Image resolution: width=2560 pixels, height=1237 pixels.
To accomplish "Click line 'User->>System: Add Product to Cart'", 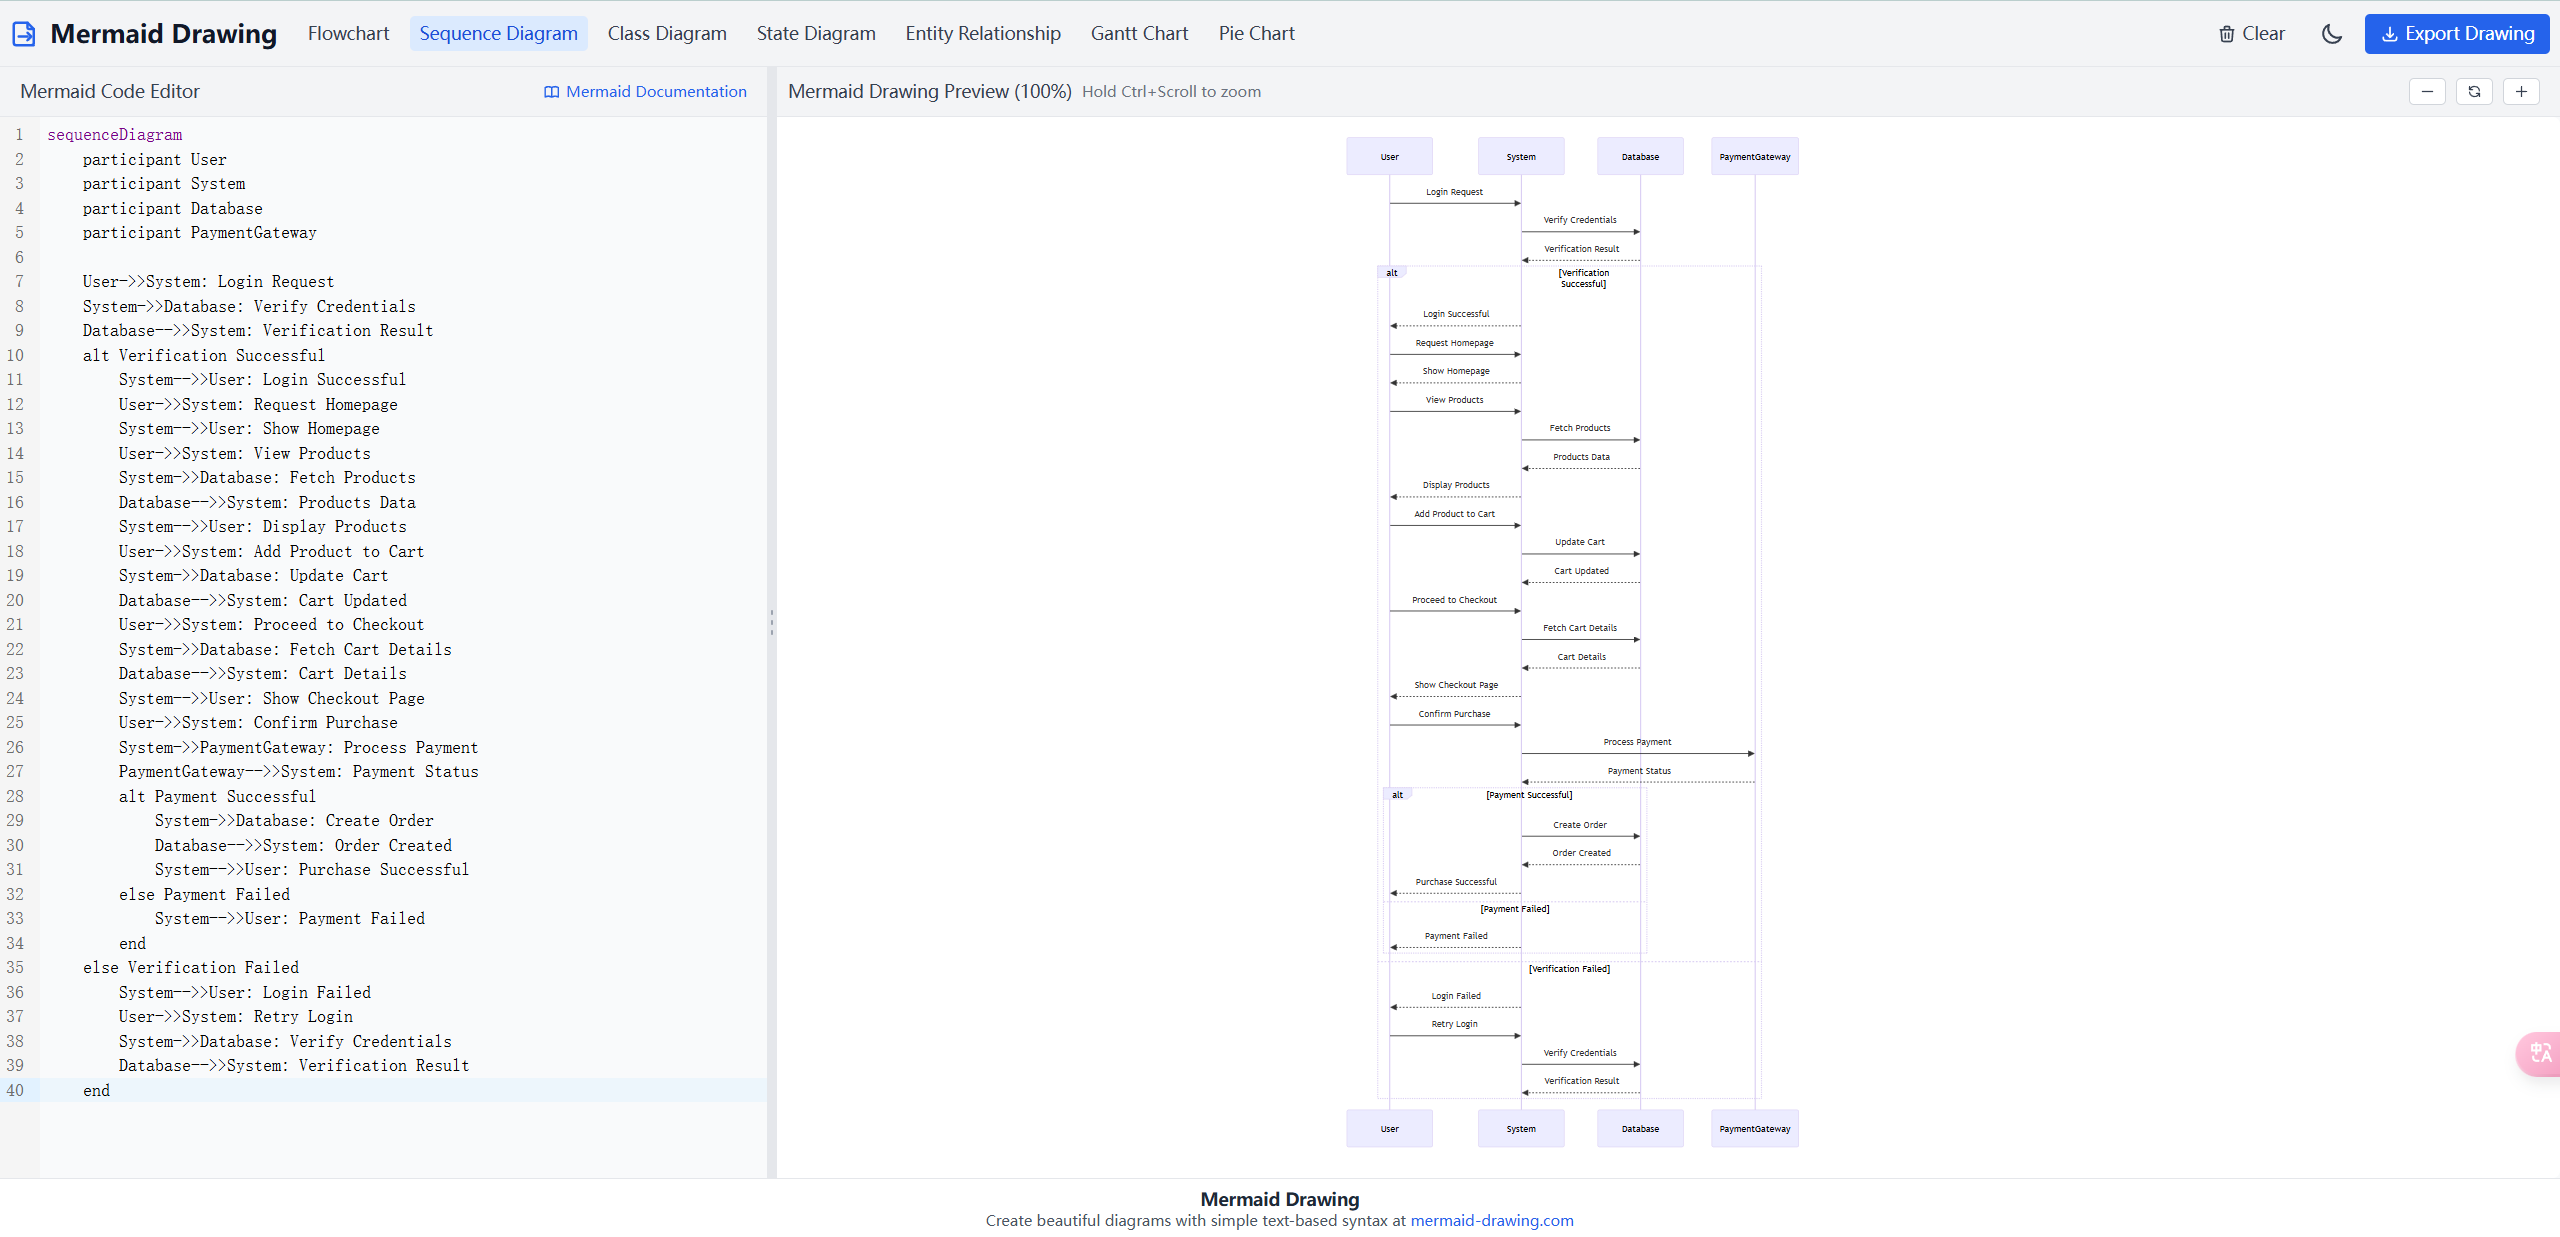I will coord(271,552).
